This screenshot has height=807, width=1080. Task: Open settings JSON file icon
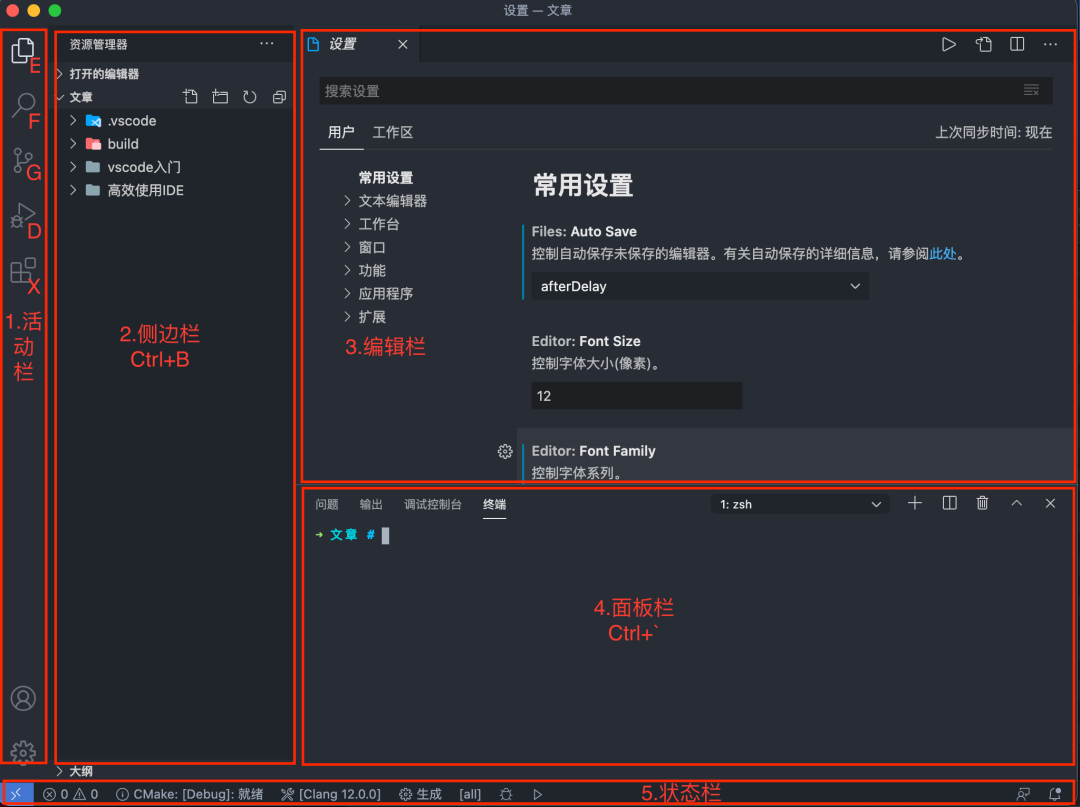[x=984, y=44]
